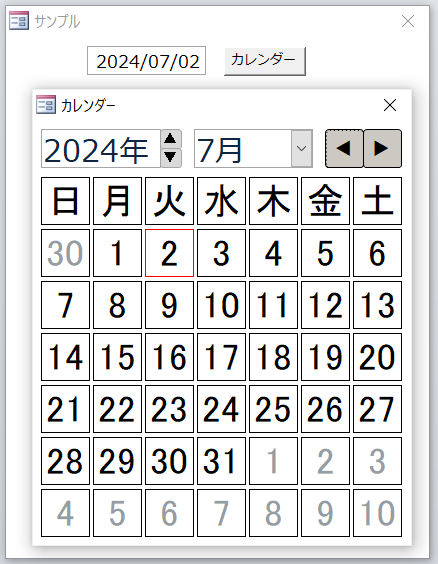Click the サンプル window form icon

click(x=19, y=21)
